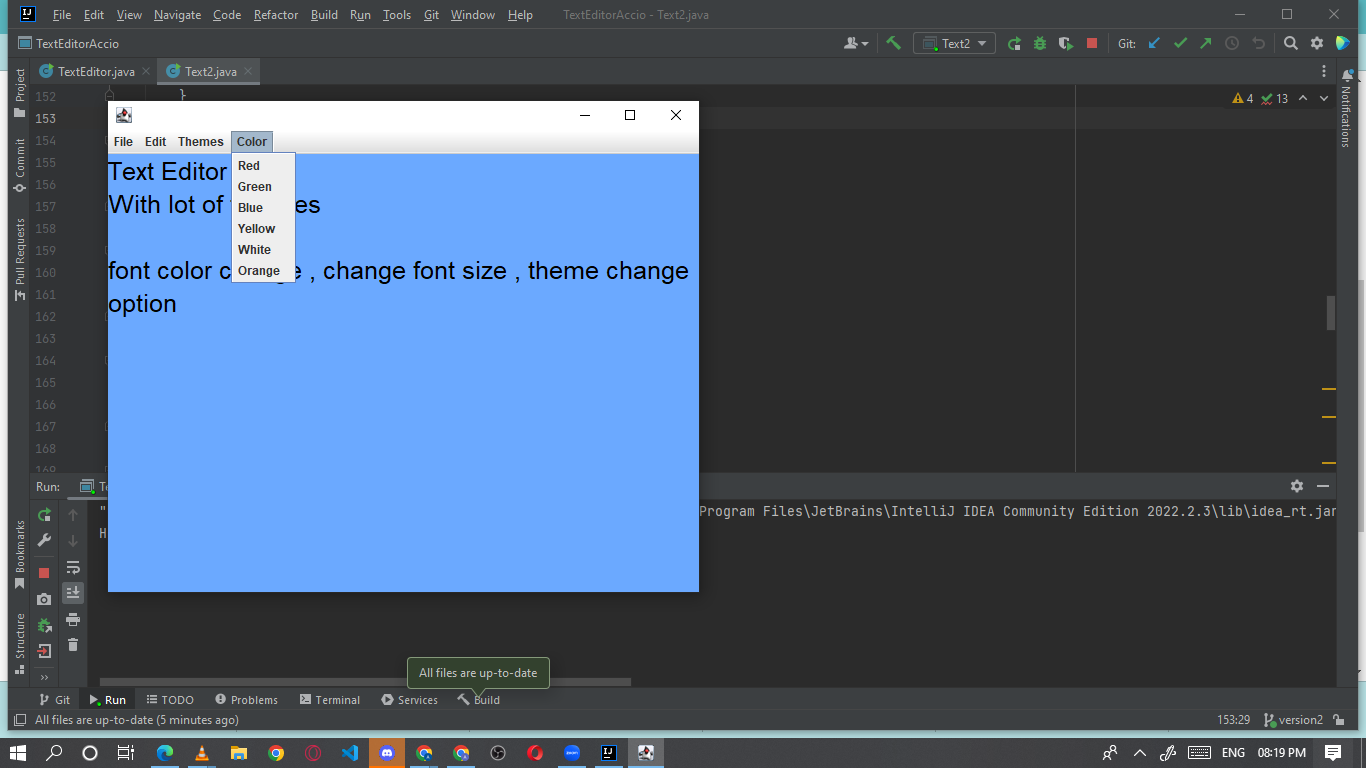The height and width of the screenshot is (768, 1366).
Task: Start debugging with the bug icon
Action: (1039, 43)
